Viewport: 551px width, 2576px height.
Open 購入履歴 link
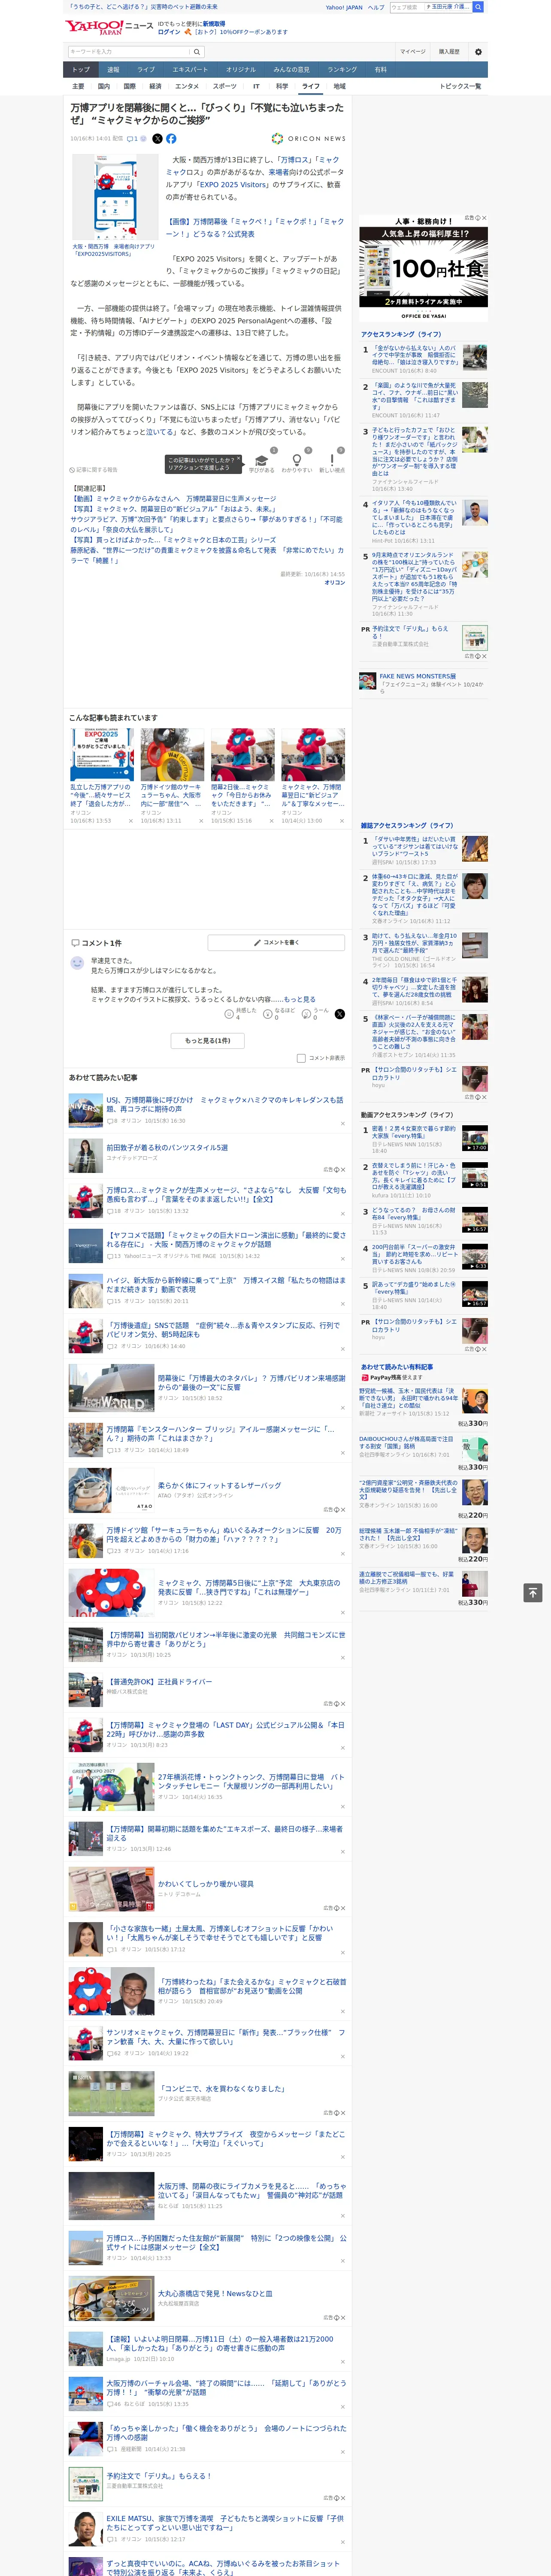click(449, 52)
